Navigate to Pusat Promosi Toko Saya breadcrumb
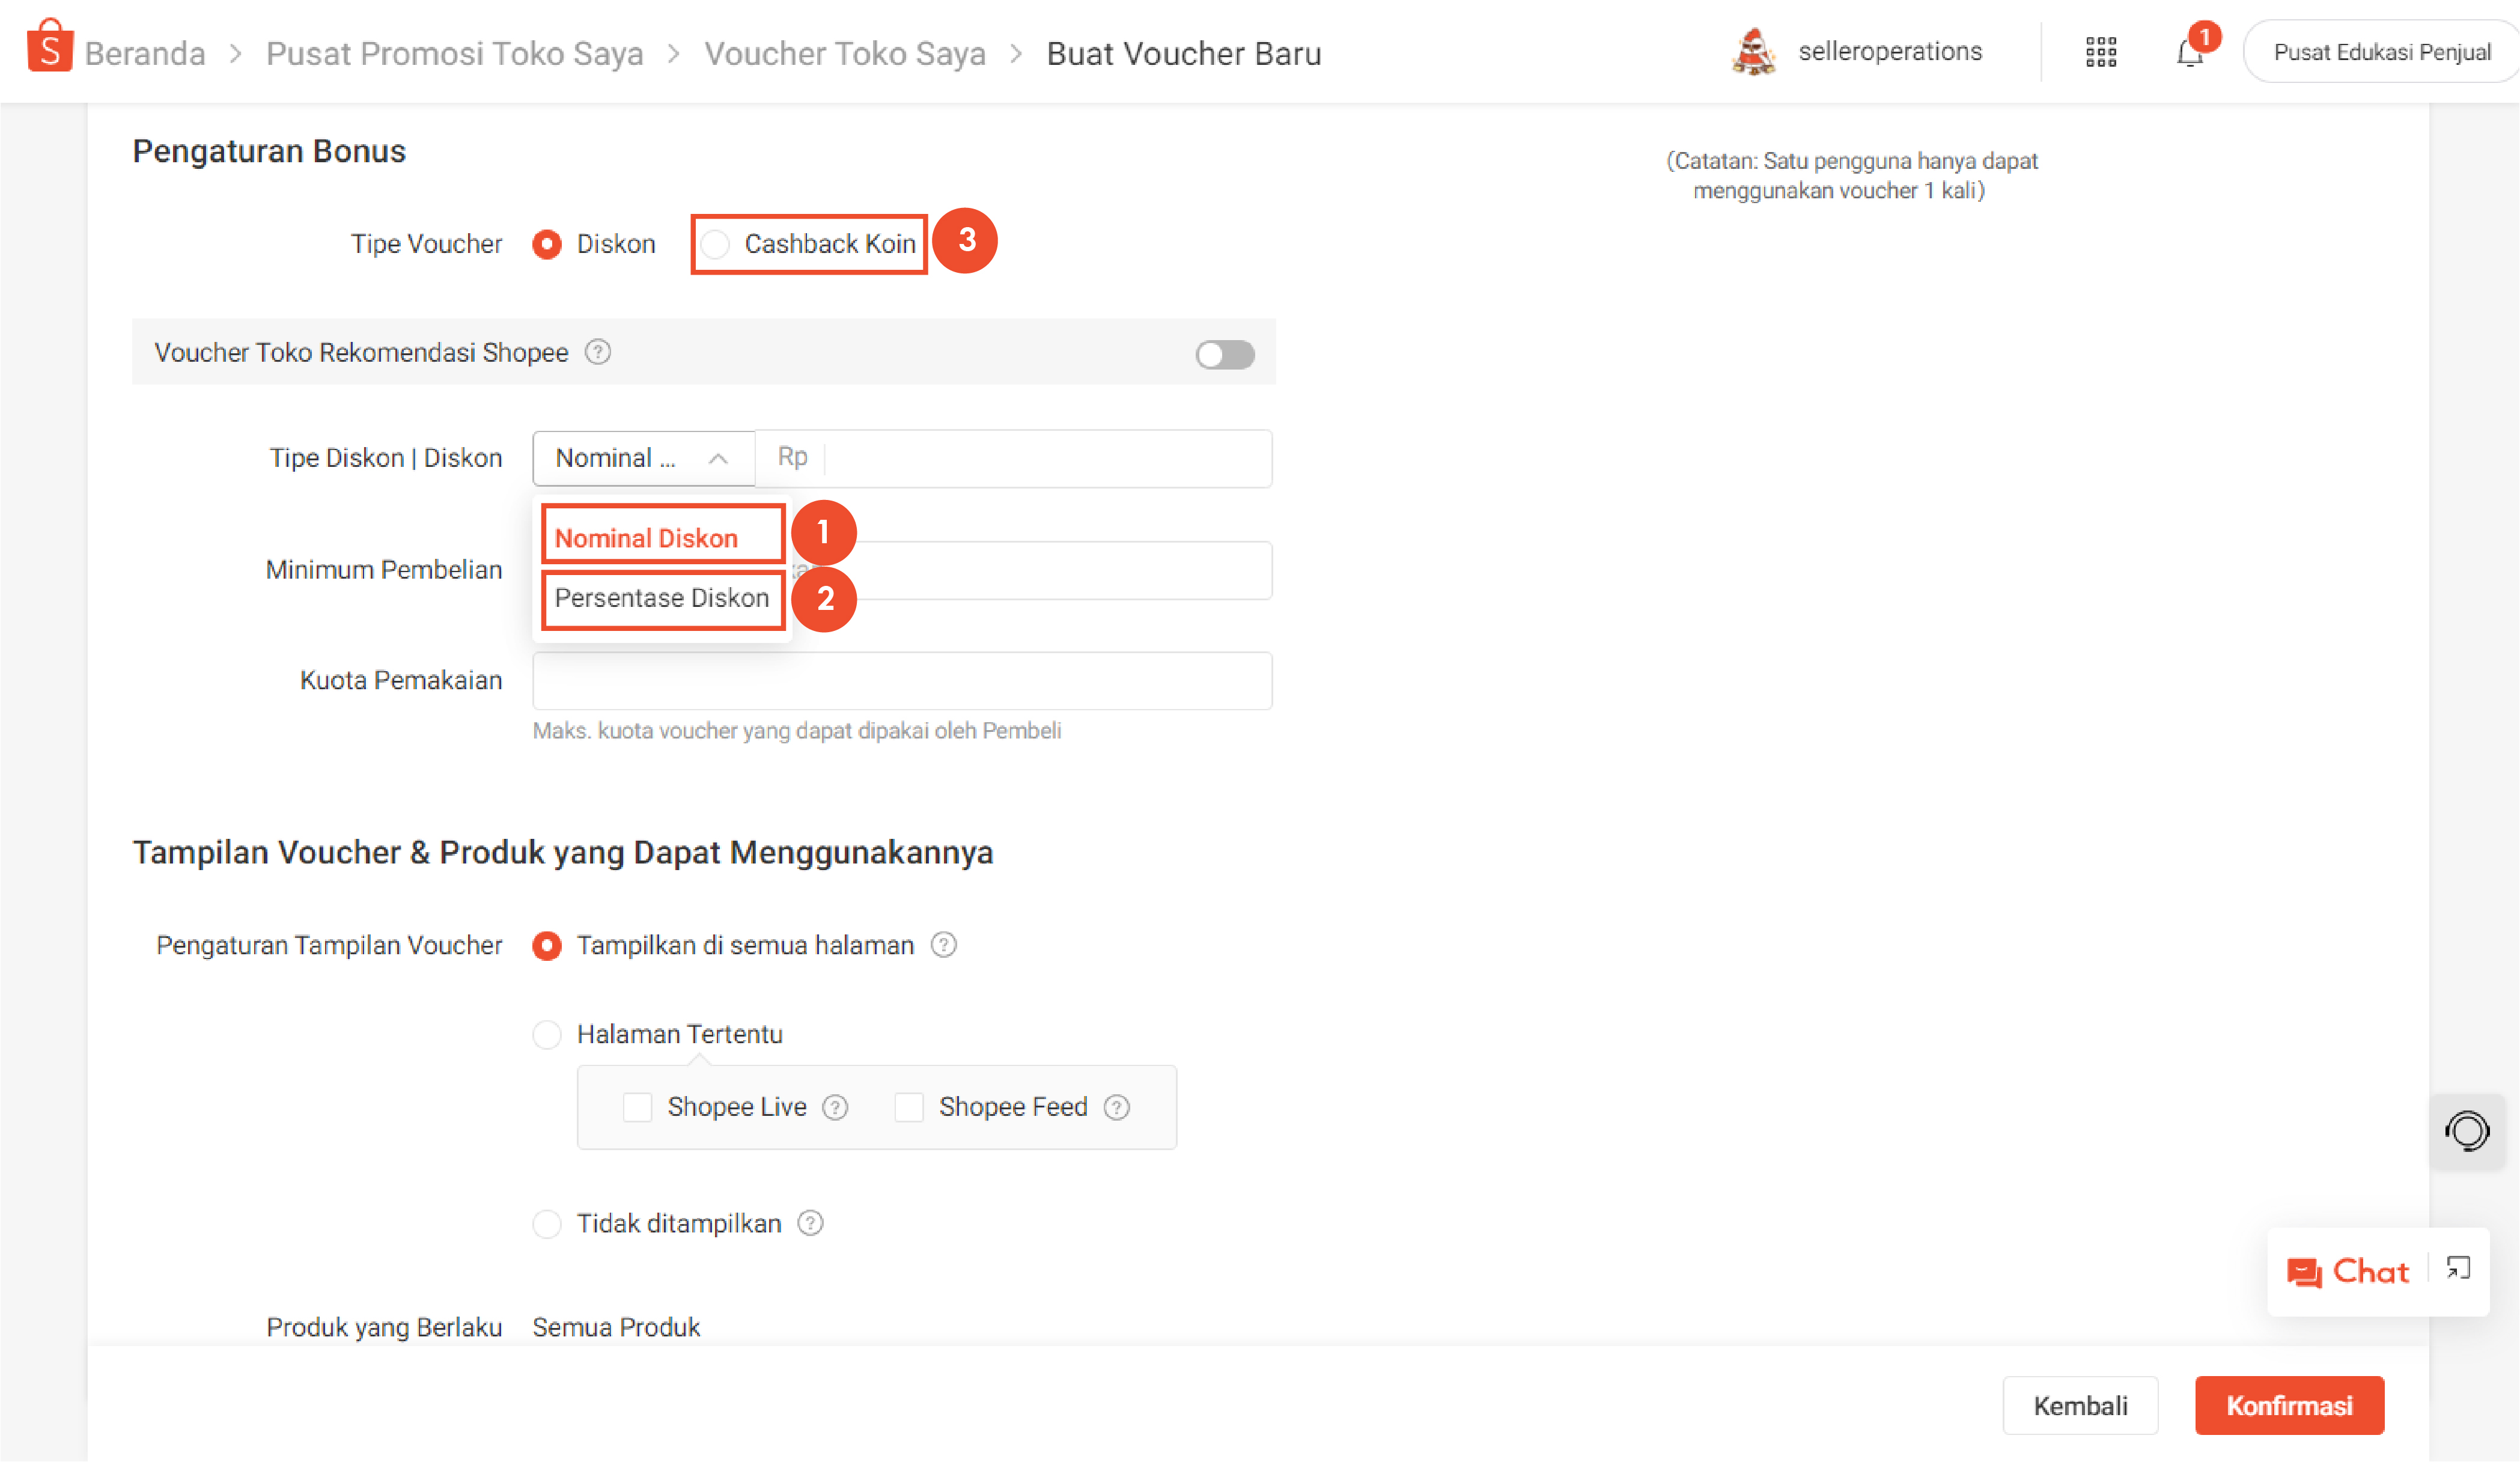Viewport: 2520px width, 1462px height. click(454, 53)
